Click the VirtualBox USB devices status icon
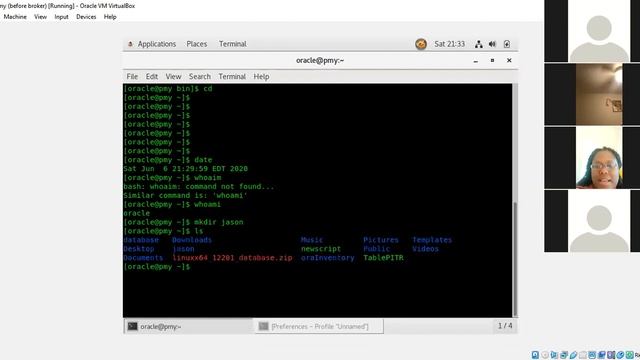Screen dimensions: 640x360 click(573, 355)
